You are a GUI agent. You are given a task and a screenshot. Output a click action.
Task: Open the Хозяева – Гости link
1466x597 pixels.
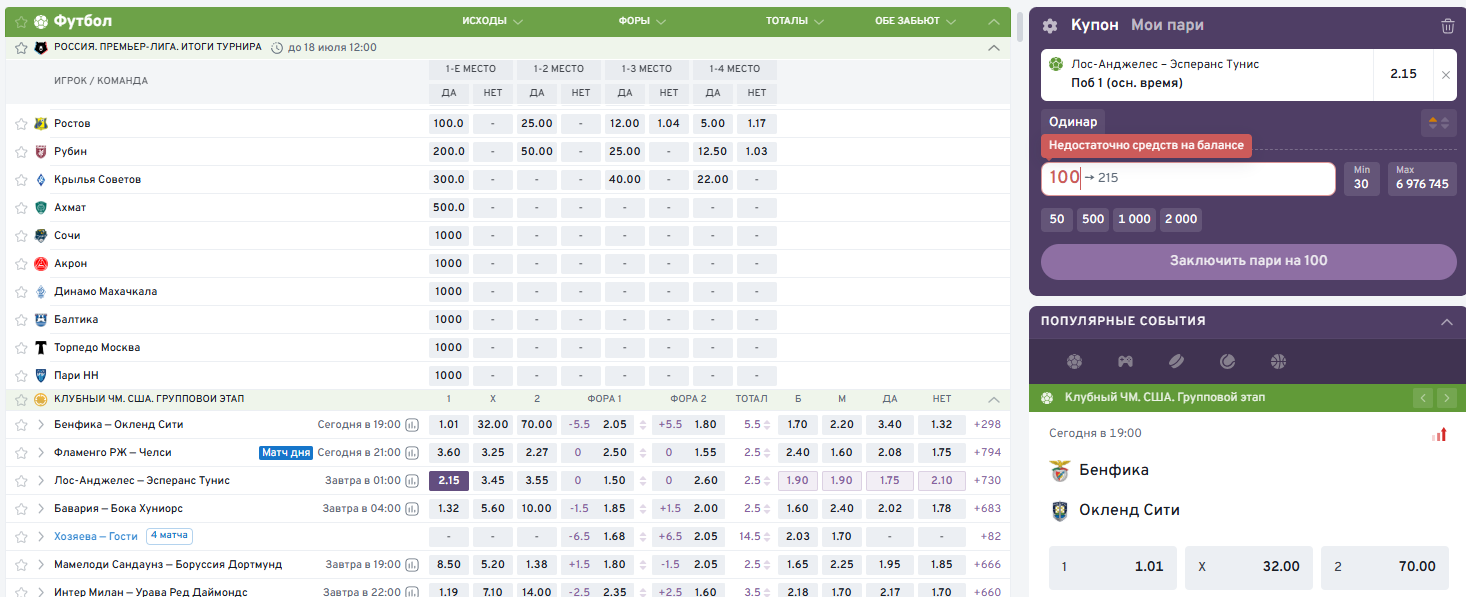click(96, 537)
